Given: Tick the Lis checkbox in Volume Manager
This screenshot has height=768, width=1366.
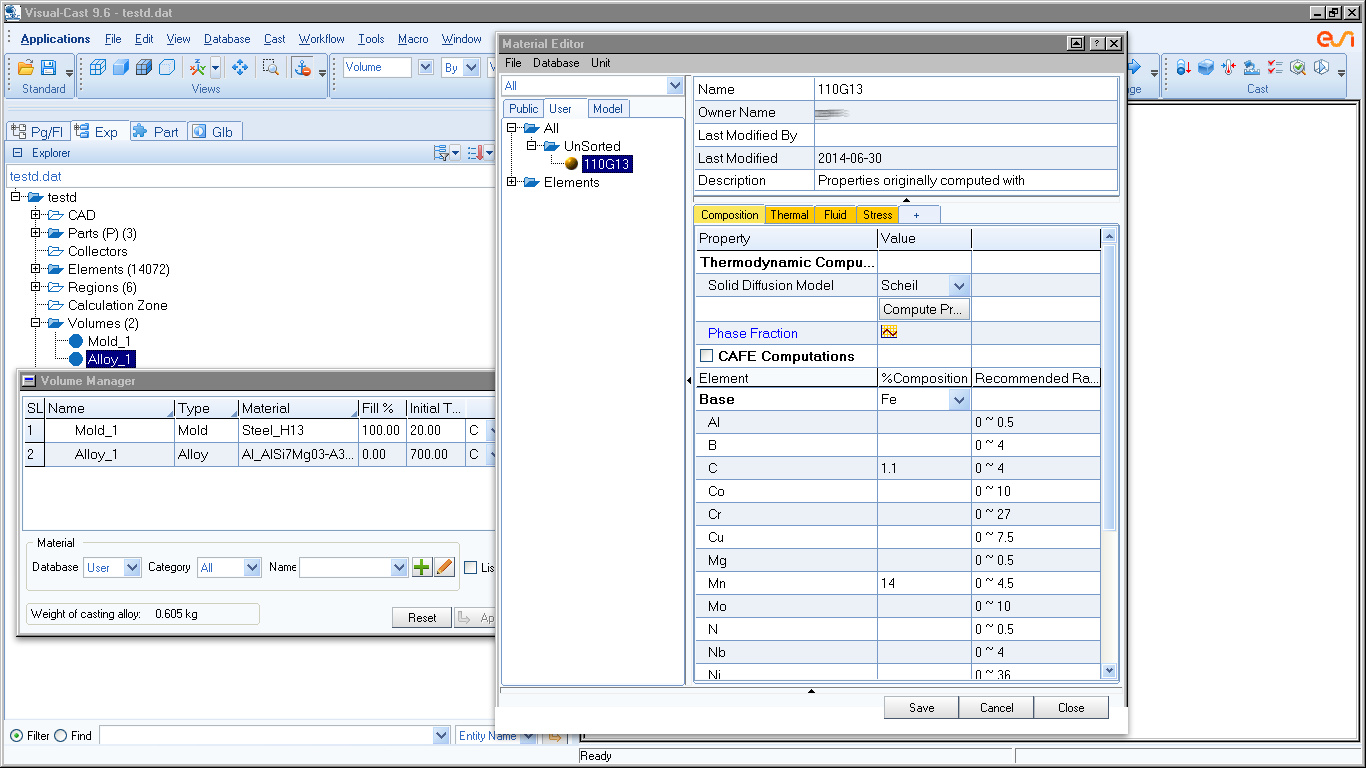Looking at the screenshot, I should 471,567.
